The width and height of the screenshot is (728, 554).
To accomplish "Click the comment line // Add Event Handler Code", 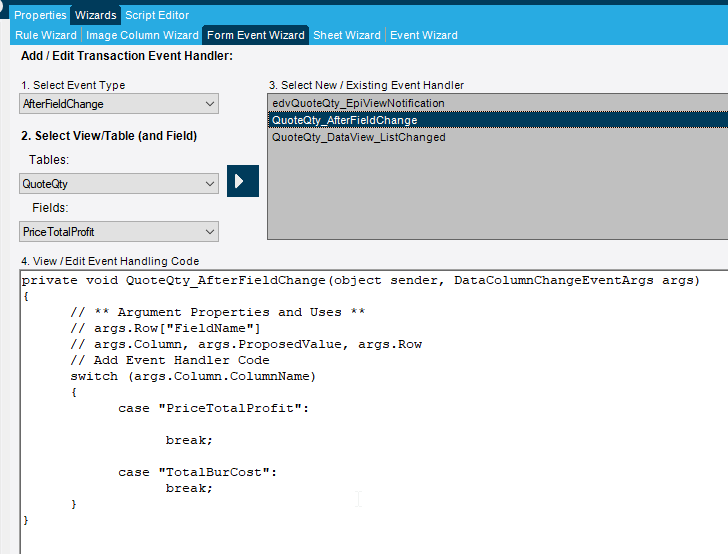I will [x=170, y=360].
